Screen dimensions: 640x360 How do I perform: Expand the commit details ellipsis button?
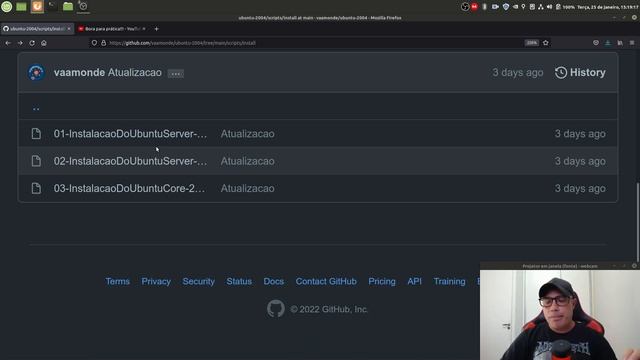click(x=176, y=74)
